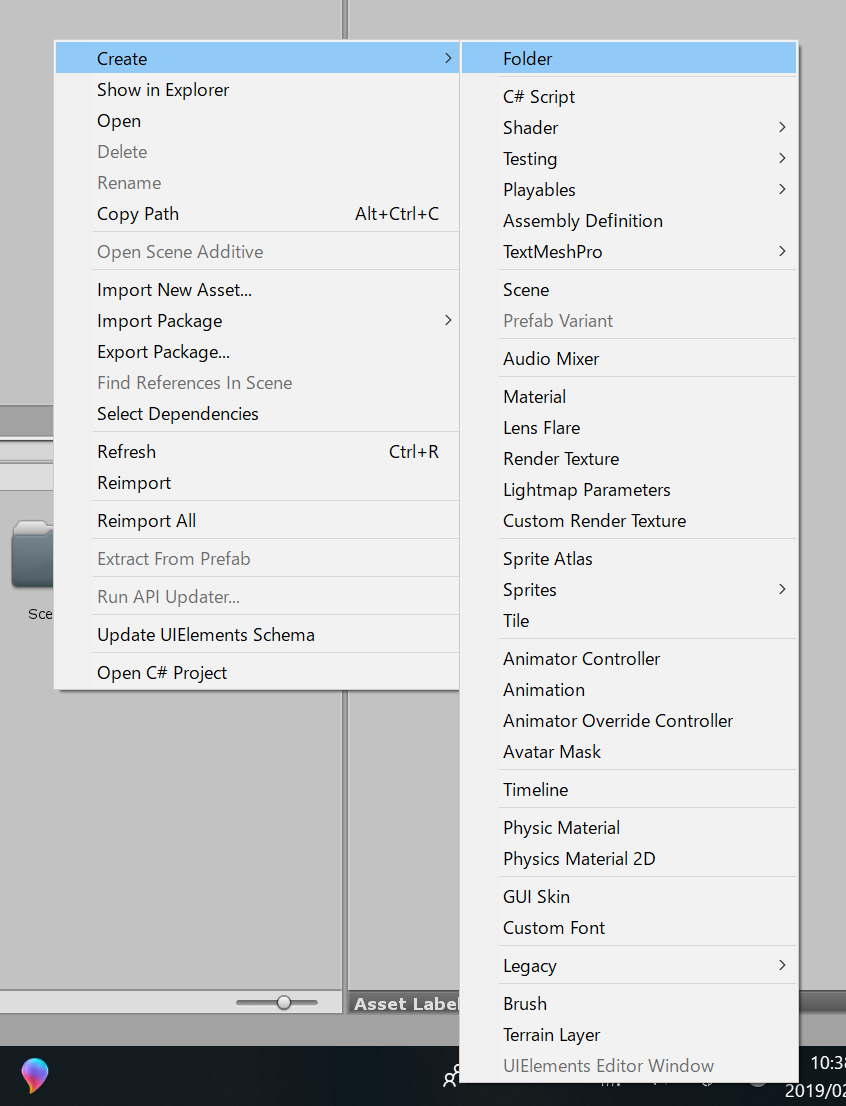Open C# Project from context menu
Viewport: 846px width, 1106px height.
162,673
